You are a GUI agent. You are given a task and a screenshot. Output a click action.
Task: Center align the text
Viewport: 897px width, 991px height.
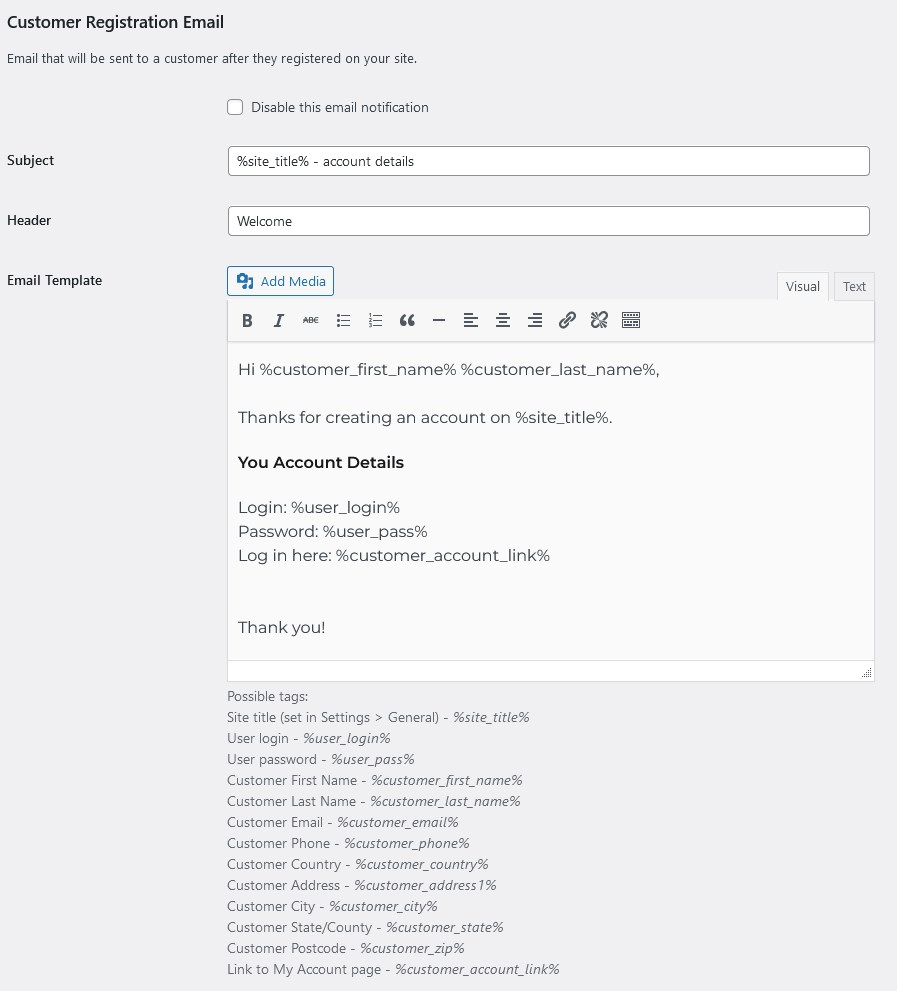(x=503, y=320)
